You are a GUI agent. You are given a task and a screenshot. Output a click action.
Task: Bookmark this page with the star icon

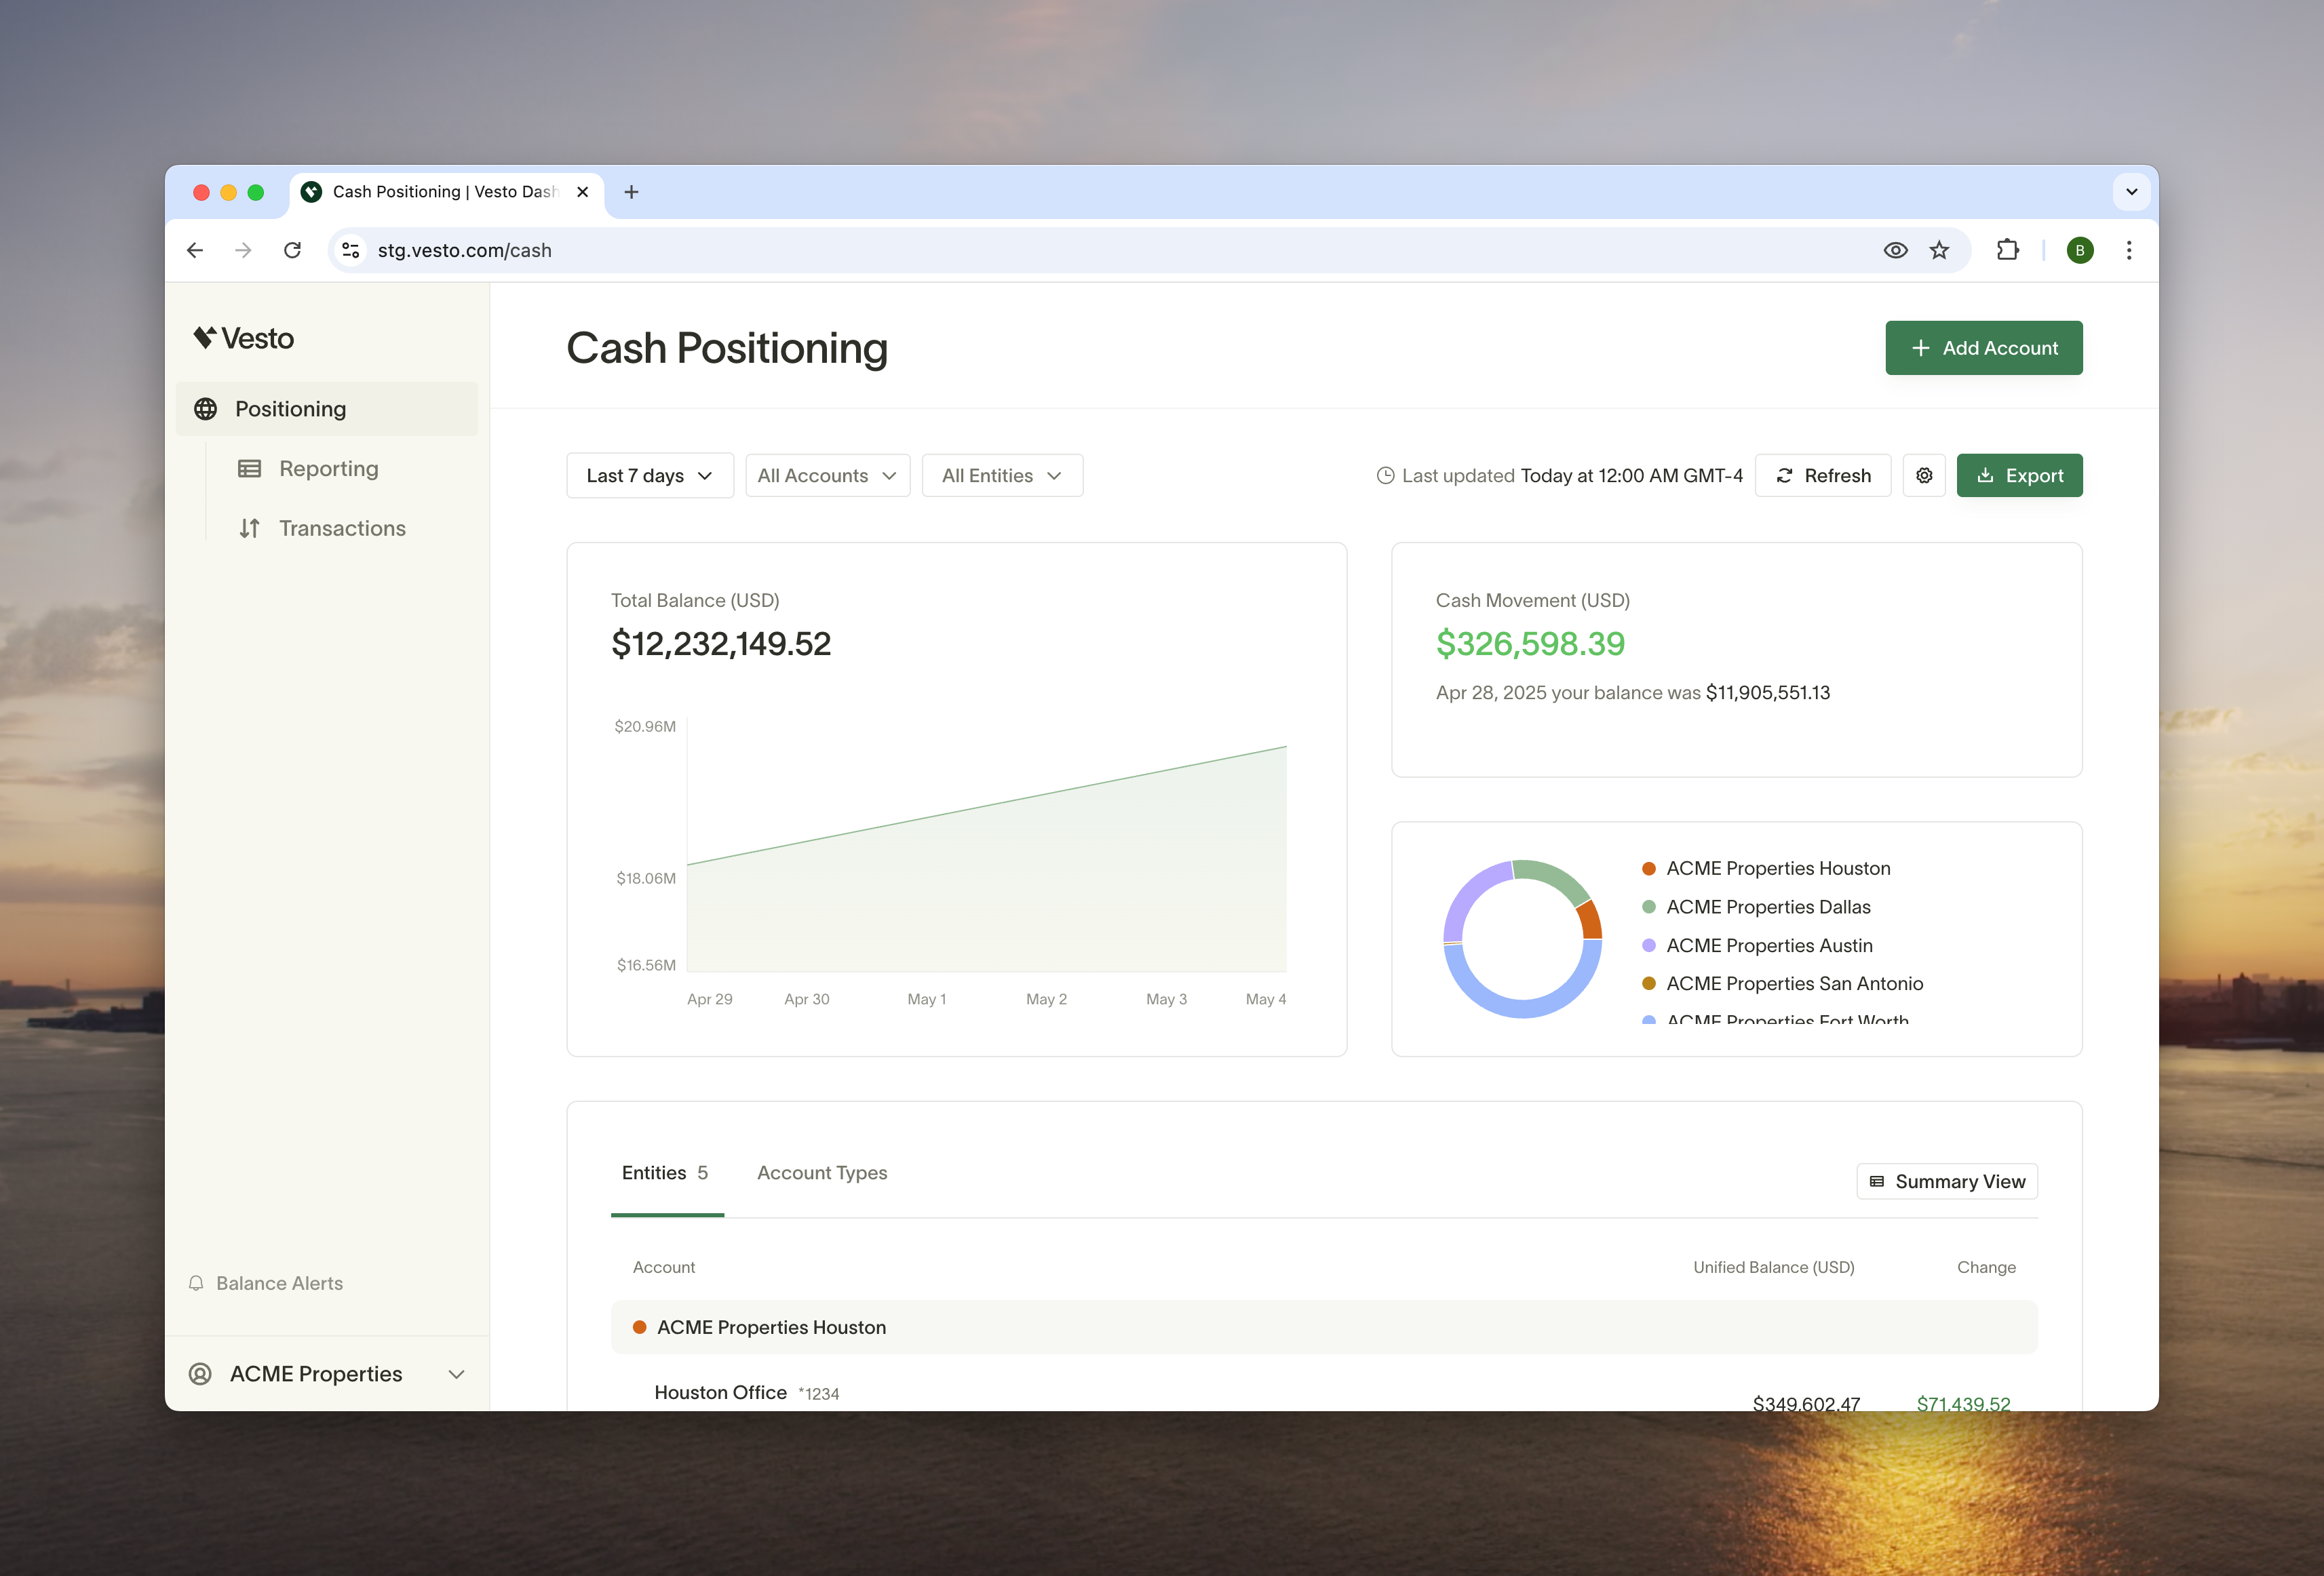tap(1939, 250)
